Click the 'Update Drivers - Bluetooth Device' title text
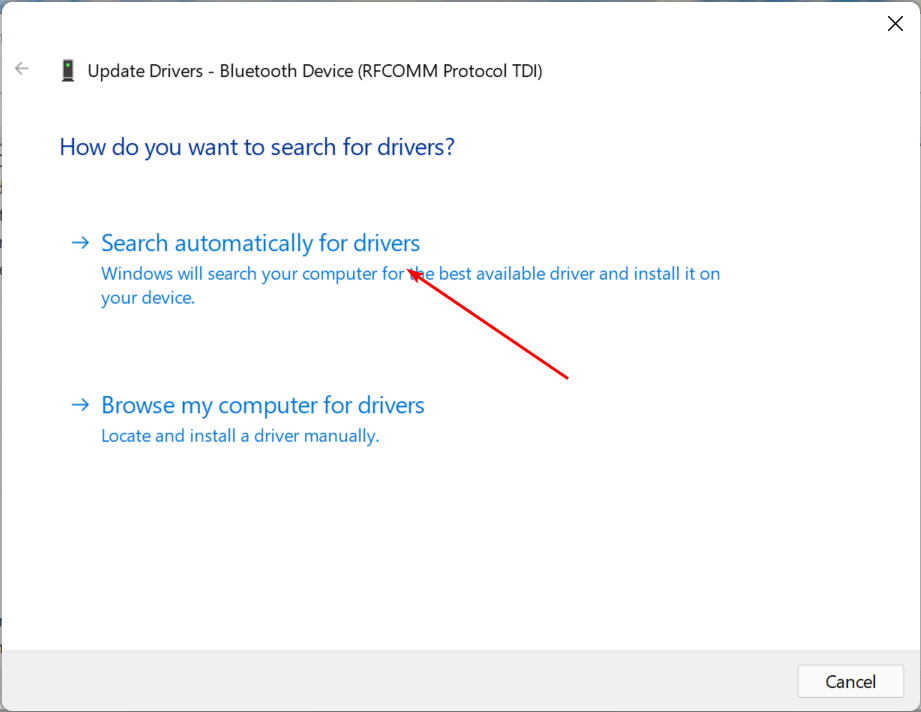This screenshot has width=921, height=712. (315, 71)
